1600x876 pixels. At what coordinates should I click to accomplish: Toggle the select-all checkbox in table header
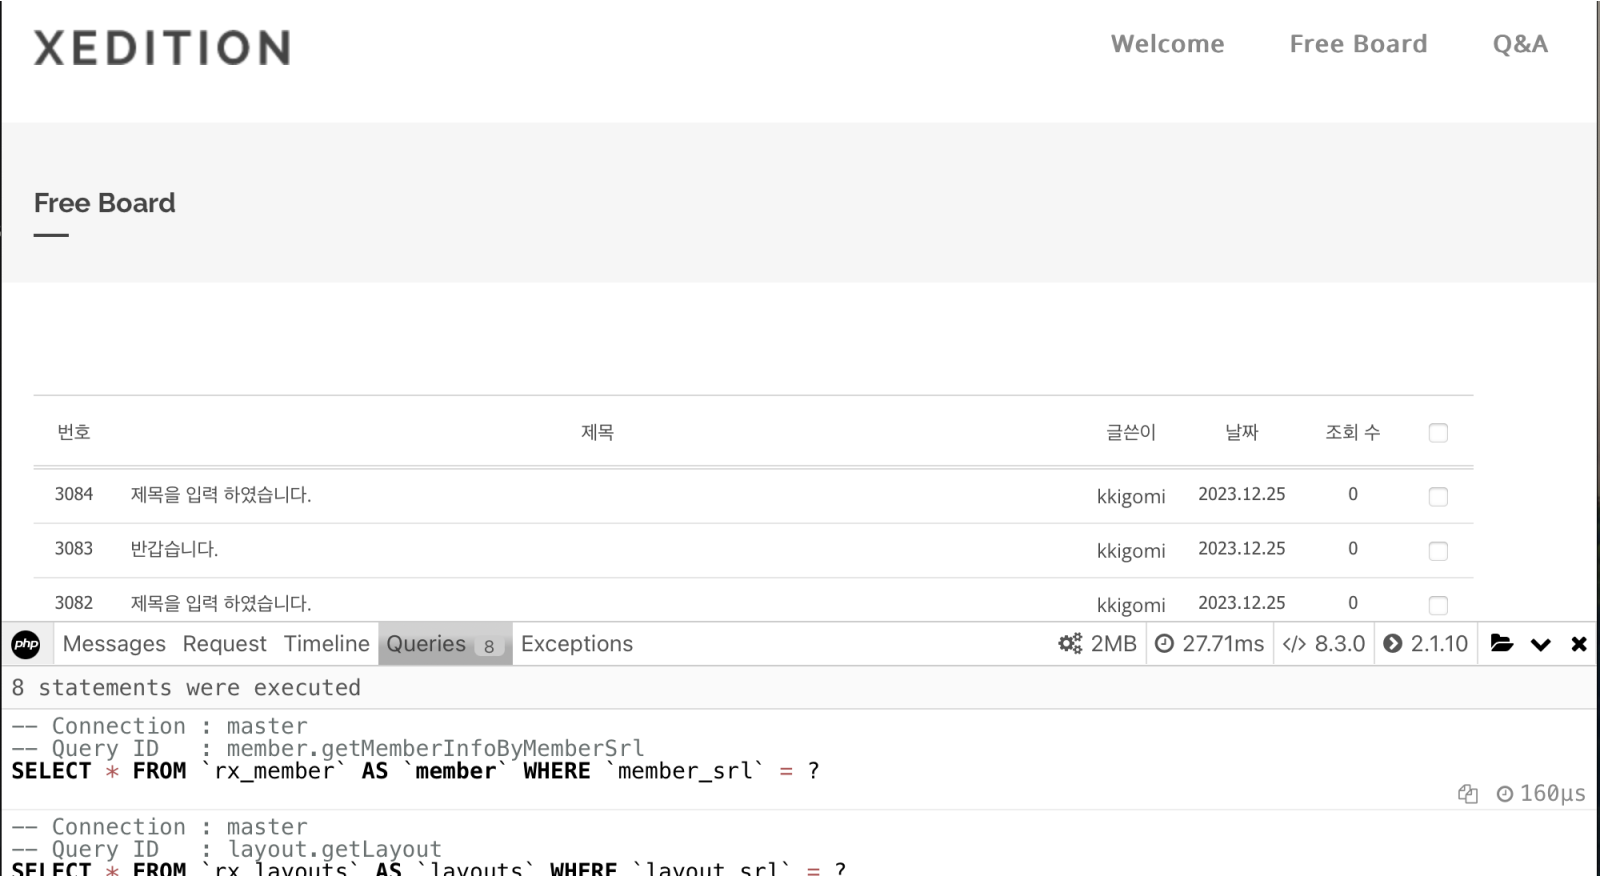1438,433
